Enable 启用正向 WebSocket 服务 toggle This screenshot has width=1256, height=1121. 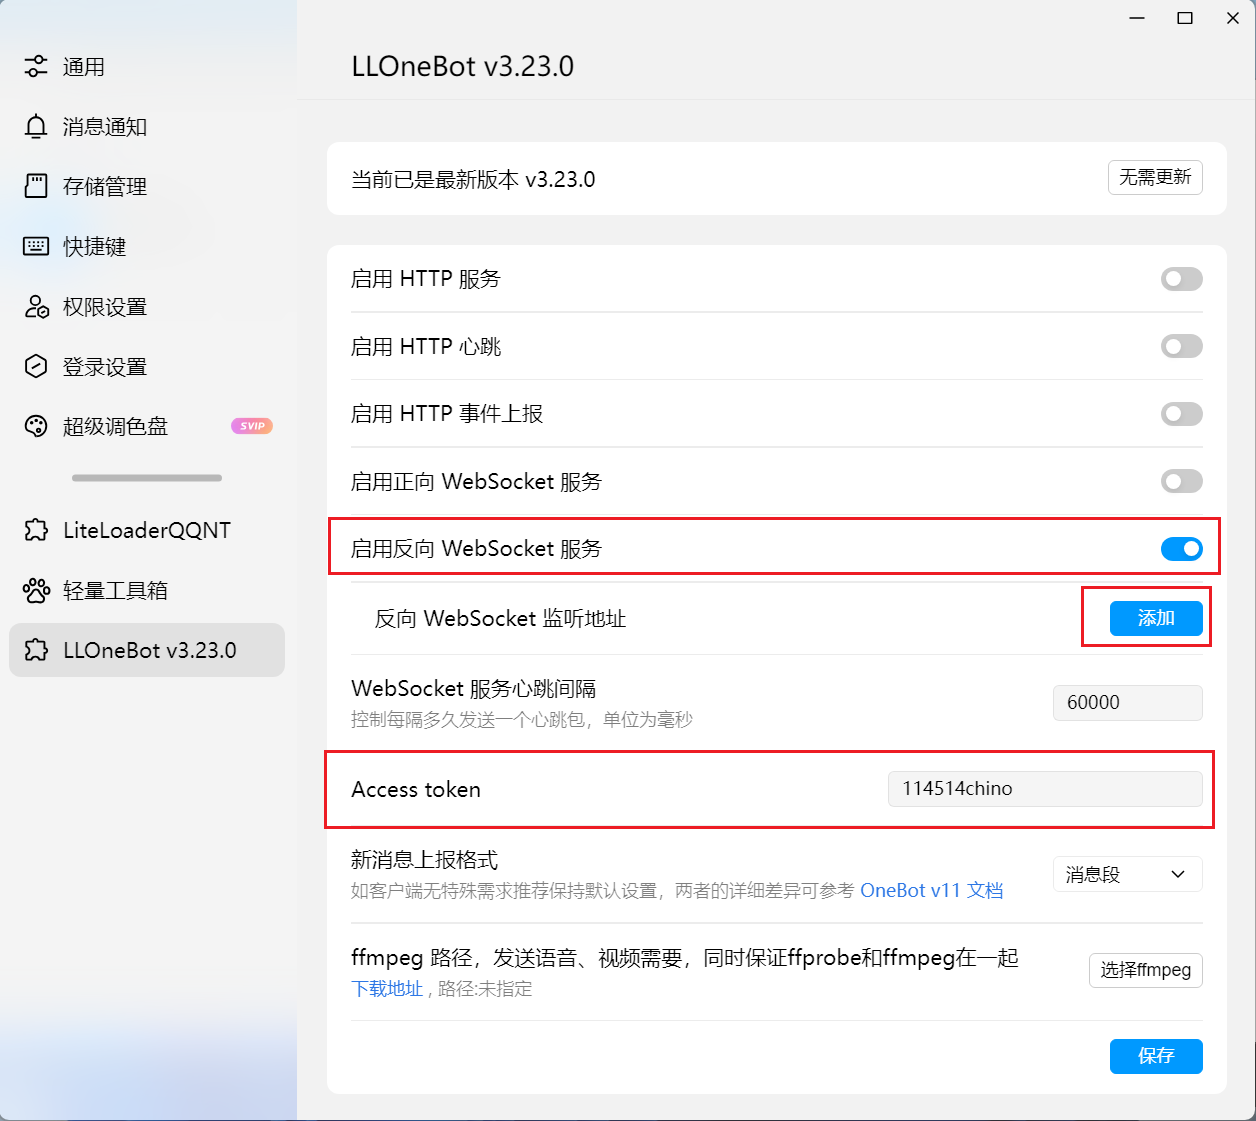click(1181, 481)
